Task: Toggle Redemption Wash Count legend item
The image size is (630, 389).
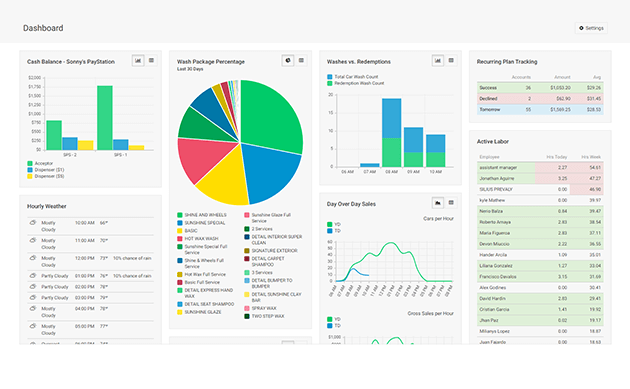Action: [x=356, y=83]
